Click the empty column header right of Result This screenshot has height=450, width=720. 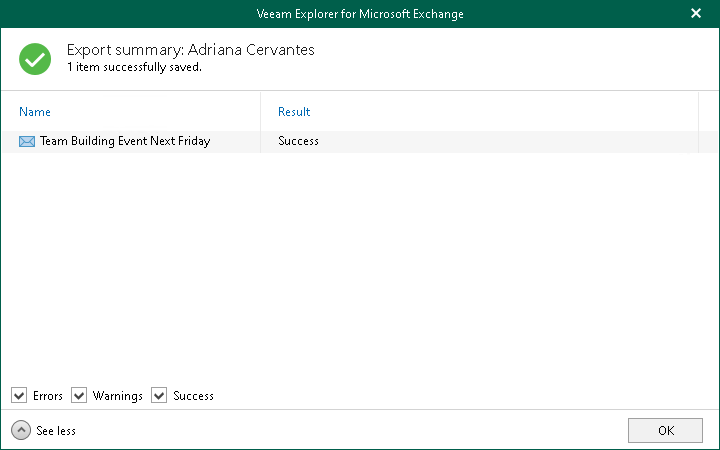point(707,112)
